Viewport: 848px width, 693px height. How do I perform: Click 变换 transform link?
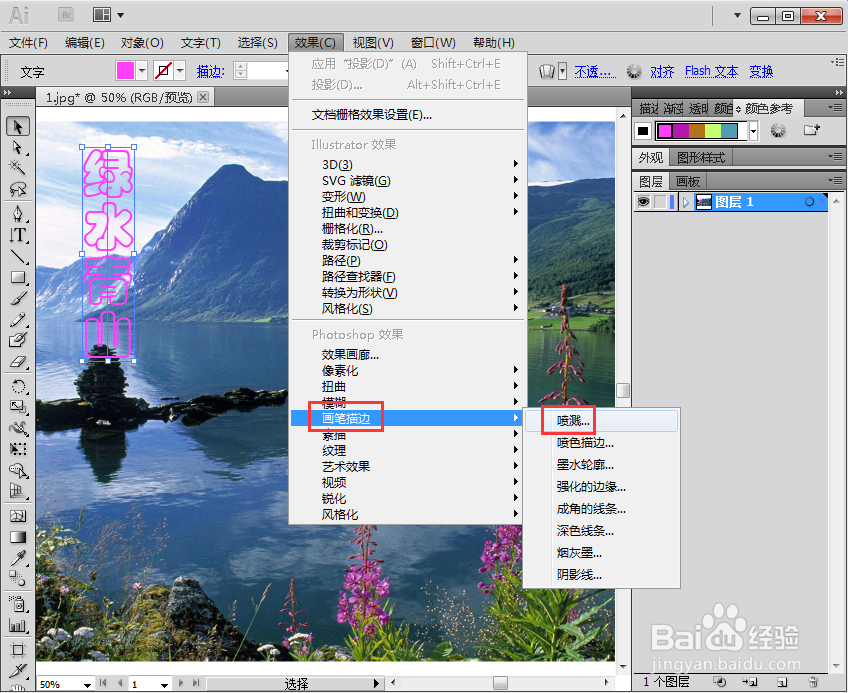click(761, 71)
